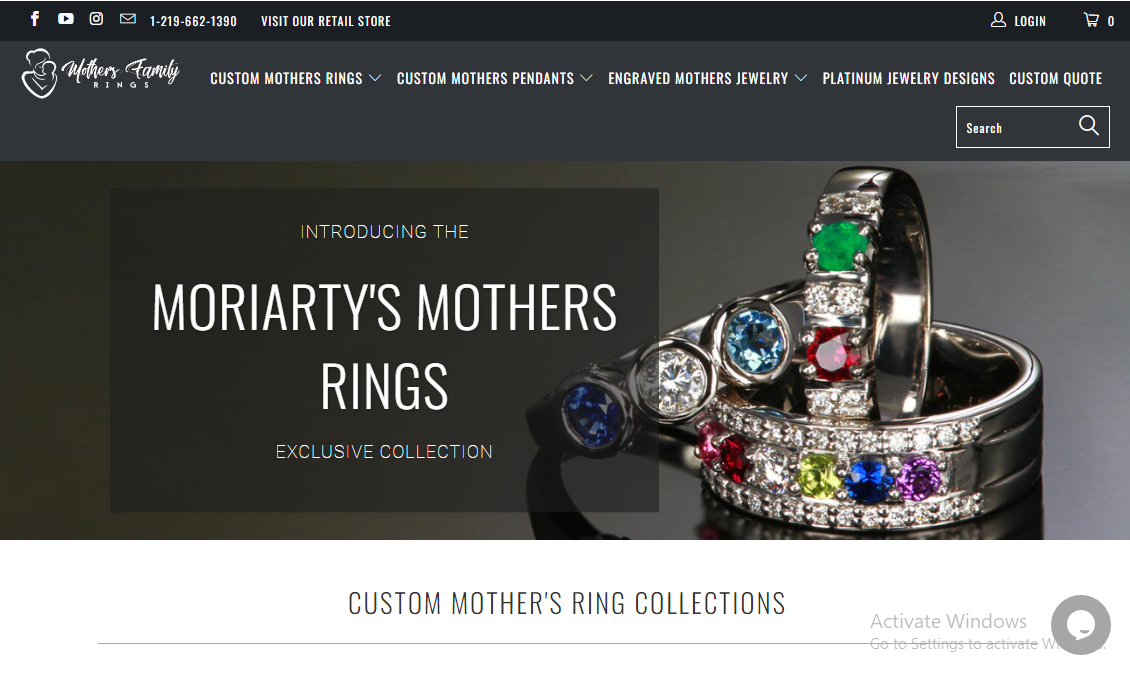Click the login user icon
The width and height of the screenshot is (1130, 674).
tap(998, 20)
